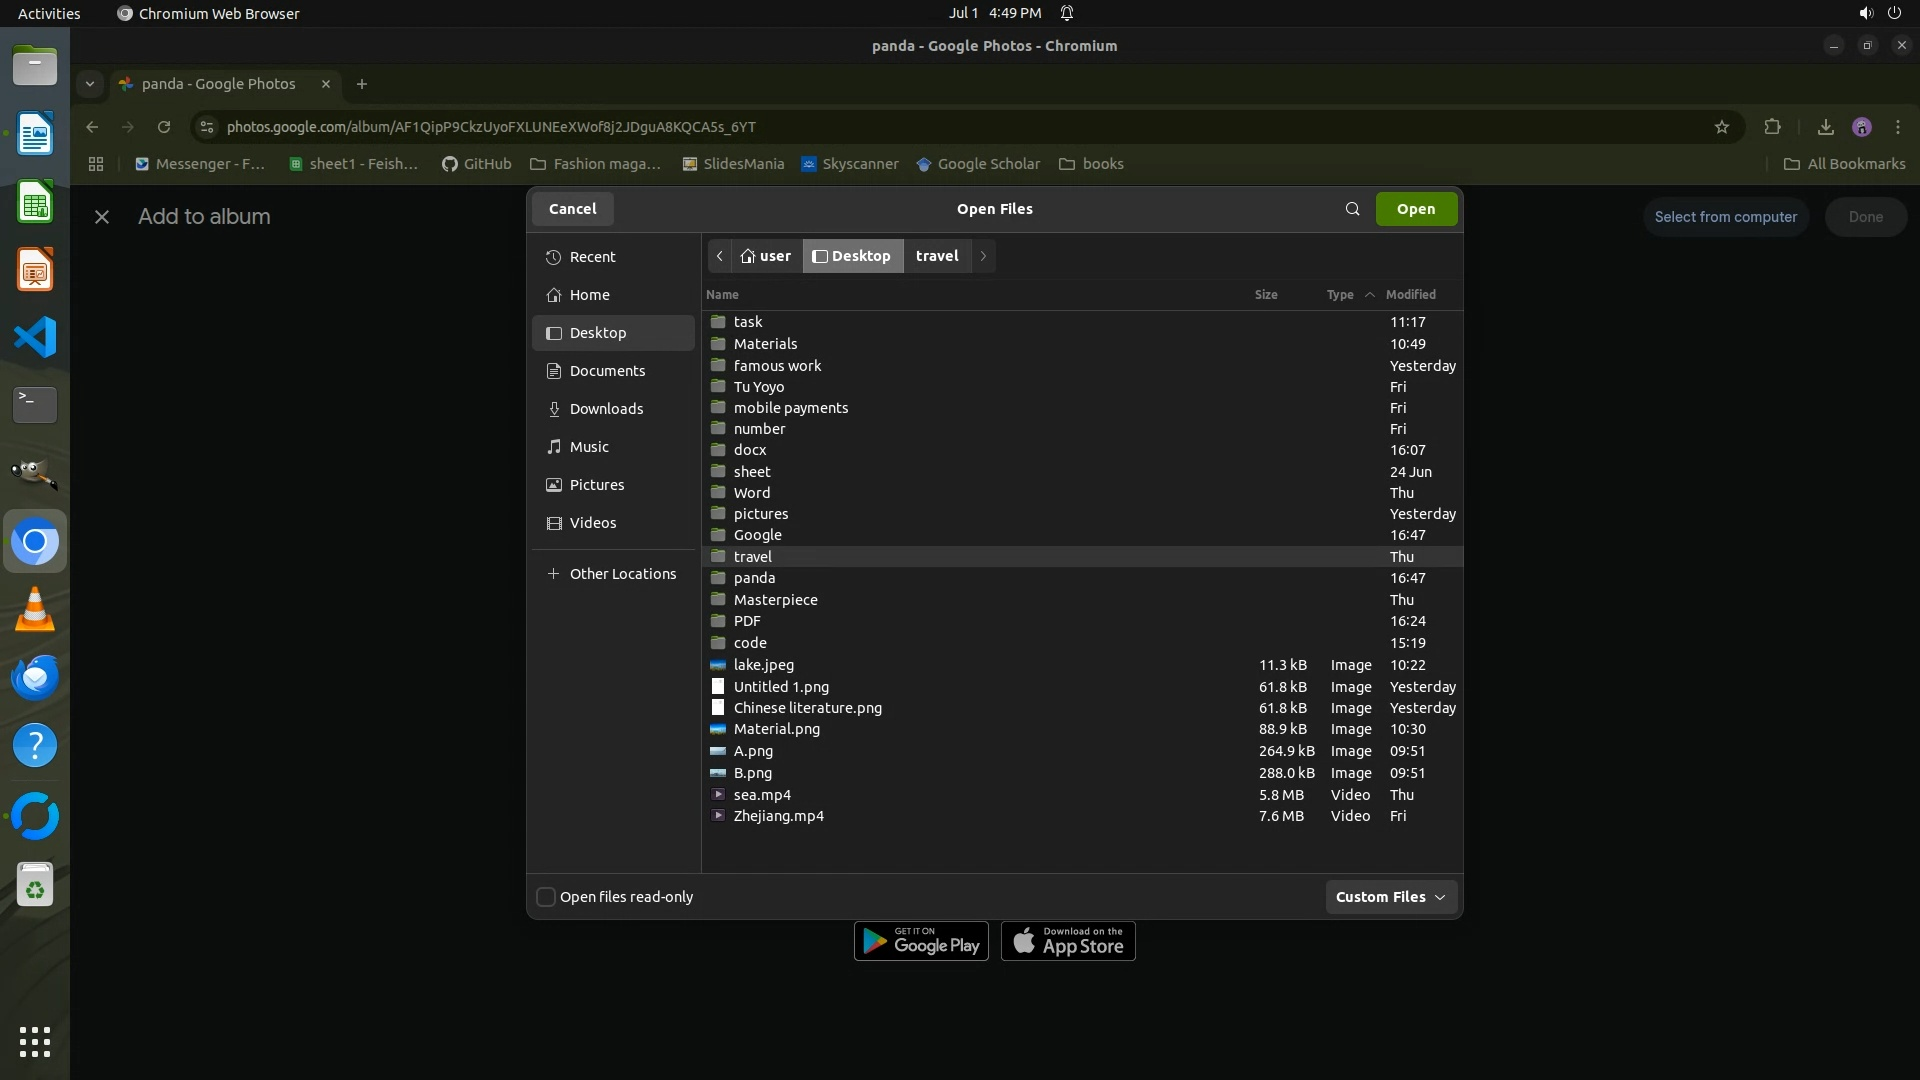
Task: Toggle Open files read-only checkbox
Action: [x=546, y=897]
